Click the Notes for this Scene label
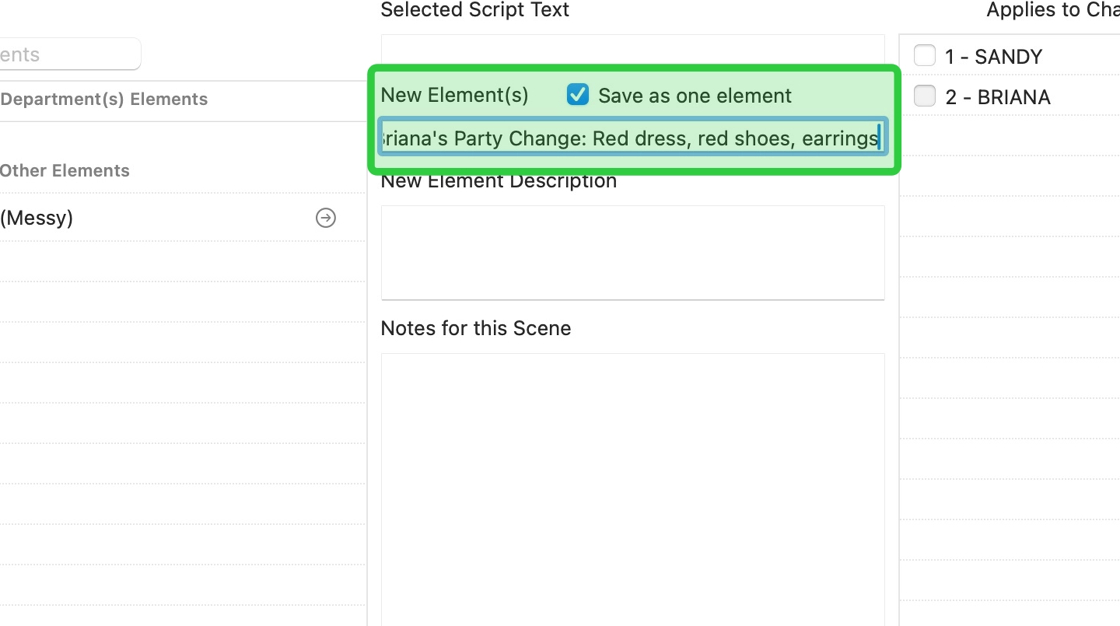 [476, 328]
